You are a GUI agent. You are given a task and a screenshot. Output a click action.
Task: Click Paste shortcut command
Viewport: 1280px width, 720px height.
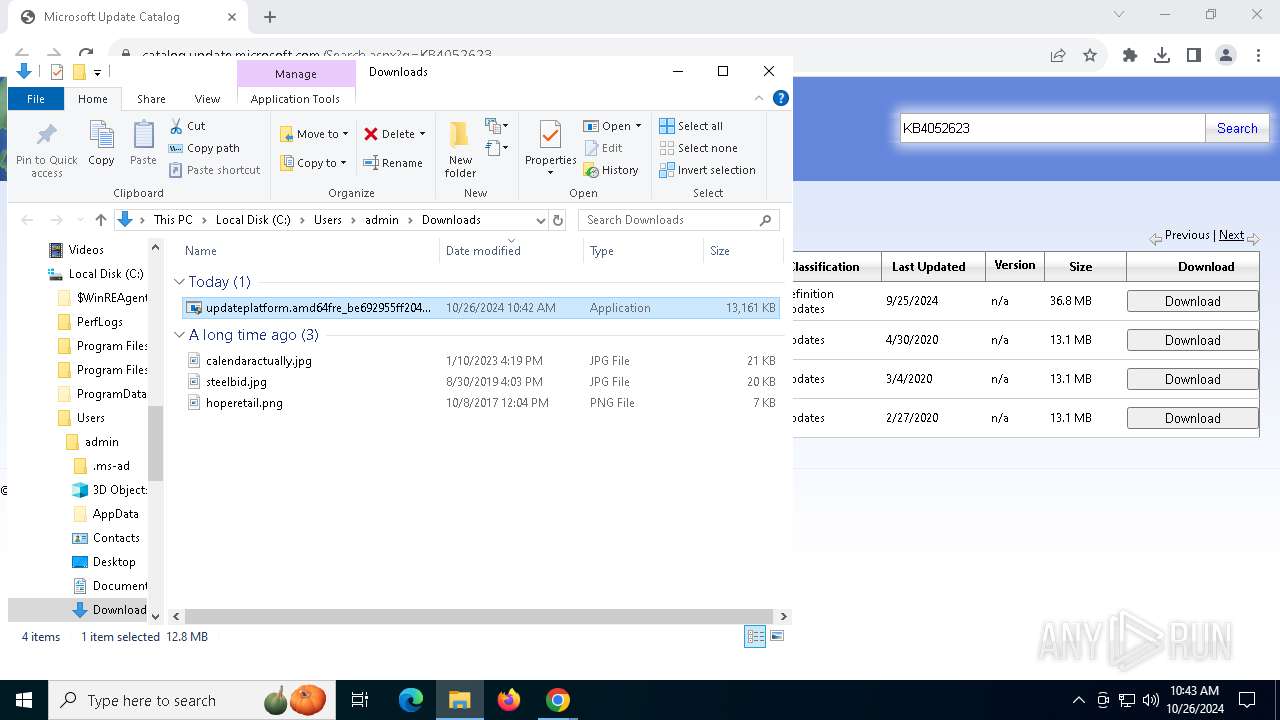point(215,170)
